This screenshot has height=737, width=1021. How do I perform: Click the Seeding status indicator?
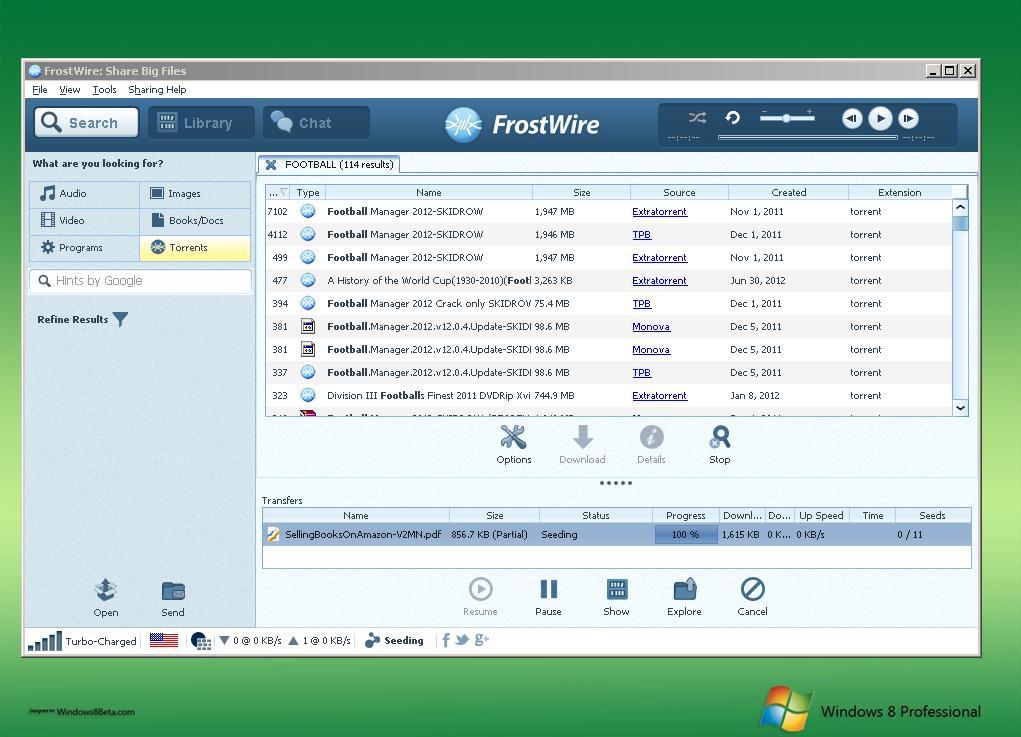[394, 641]
